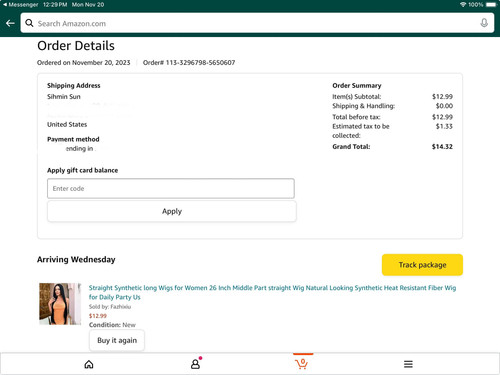Open the hamburger menu icon
This screenshot has width=500, height=375.
(x=408, y=364)
